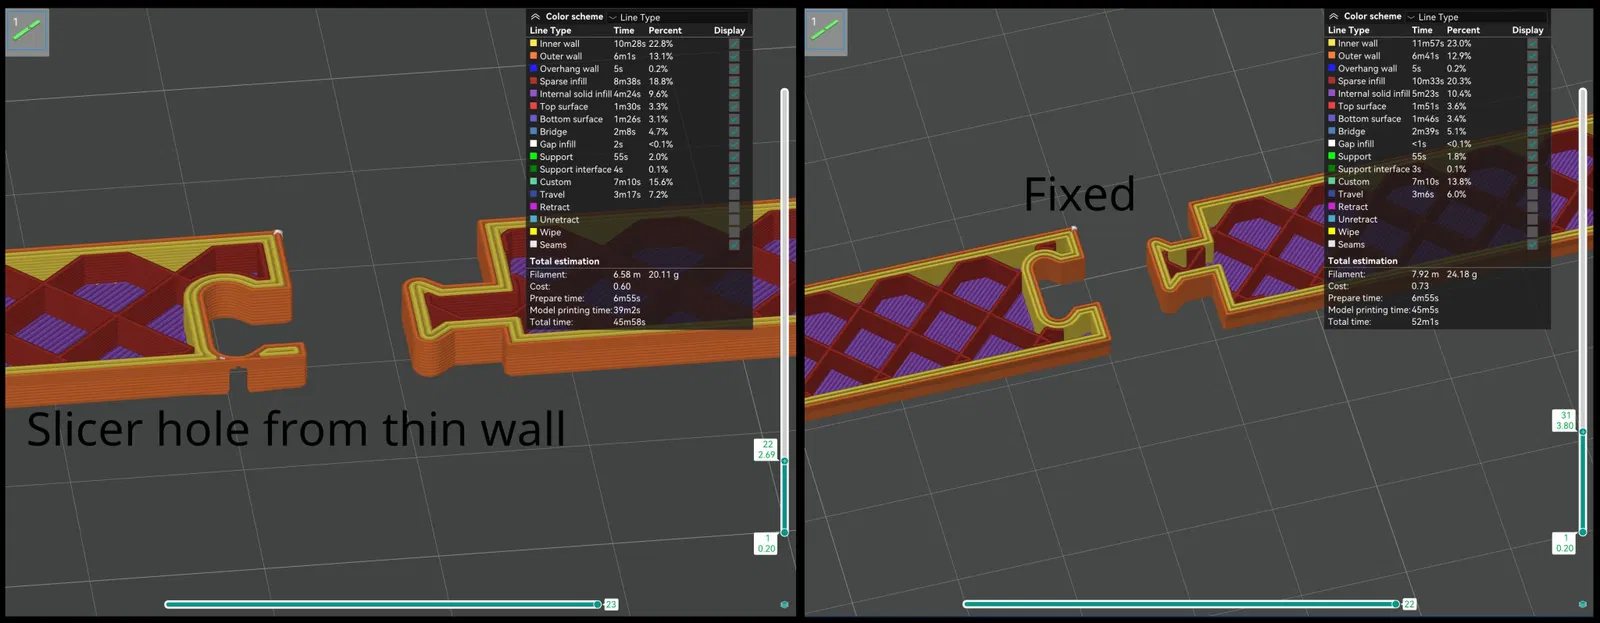Click Sparse infill red swatch in right view
The width and height of the screenshot is (1600, 623).
pos(1331,81)
